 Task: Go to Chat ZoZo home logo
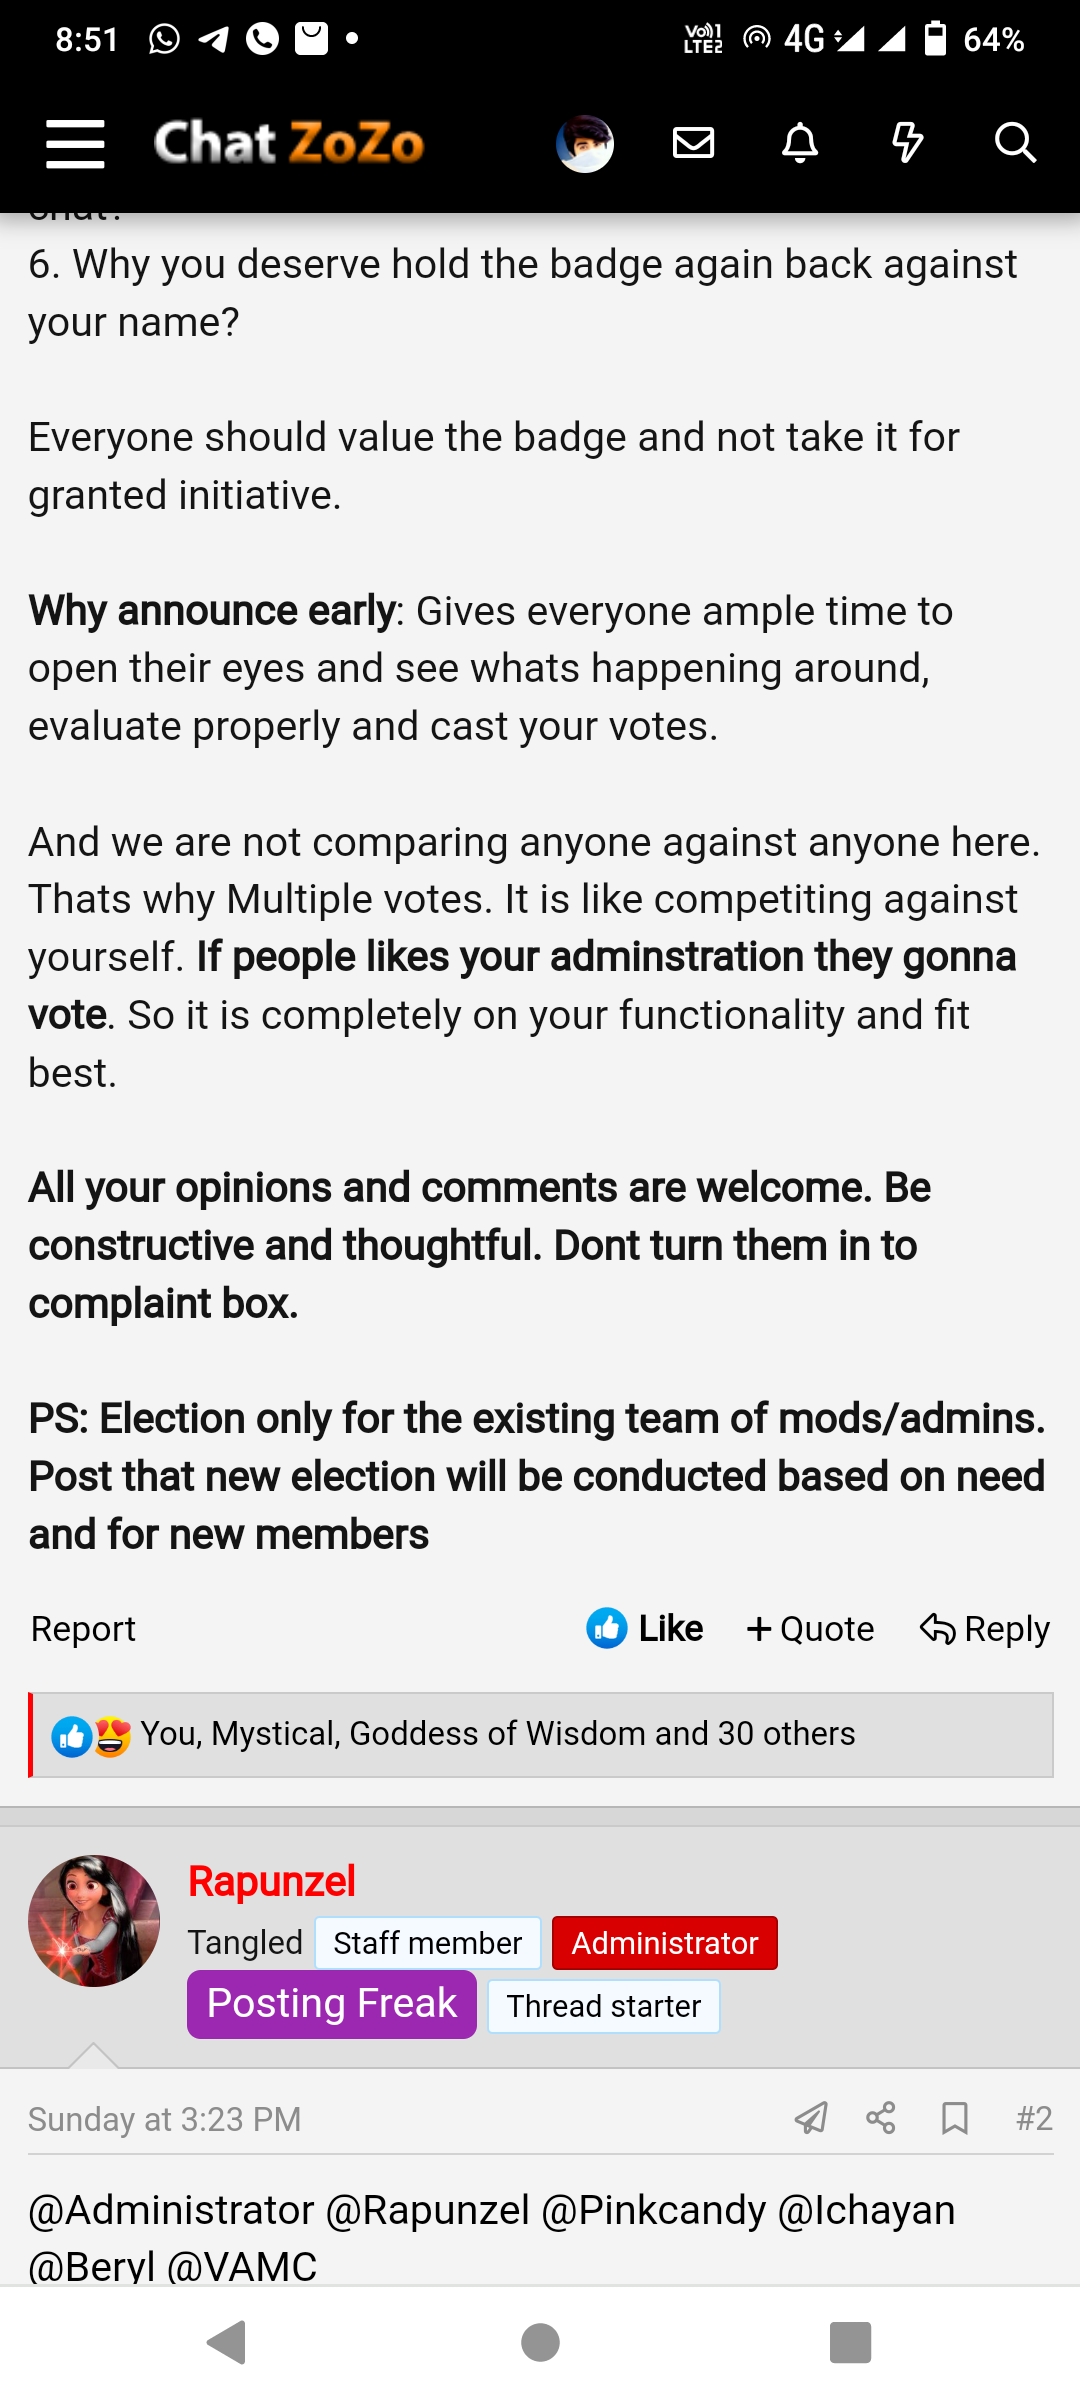tap(289, 144)
